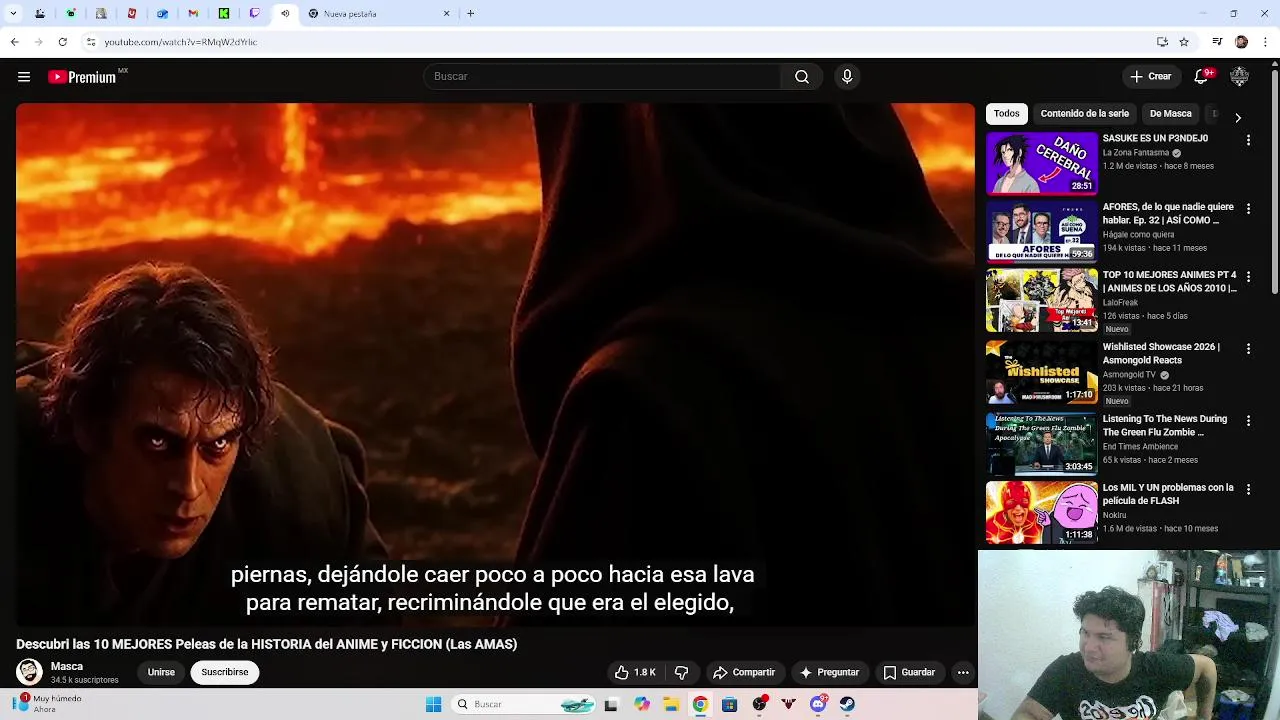The height and width of the screenshot is (720, 1280).
Task: Bookmark this page with the star
Action: (1184, 42)
